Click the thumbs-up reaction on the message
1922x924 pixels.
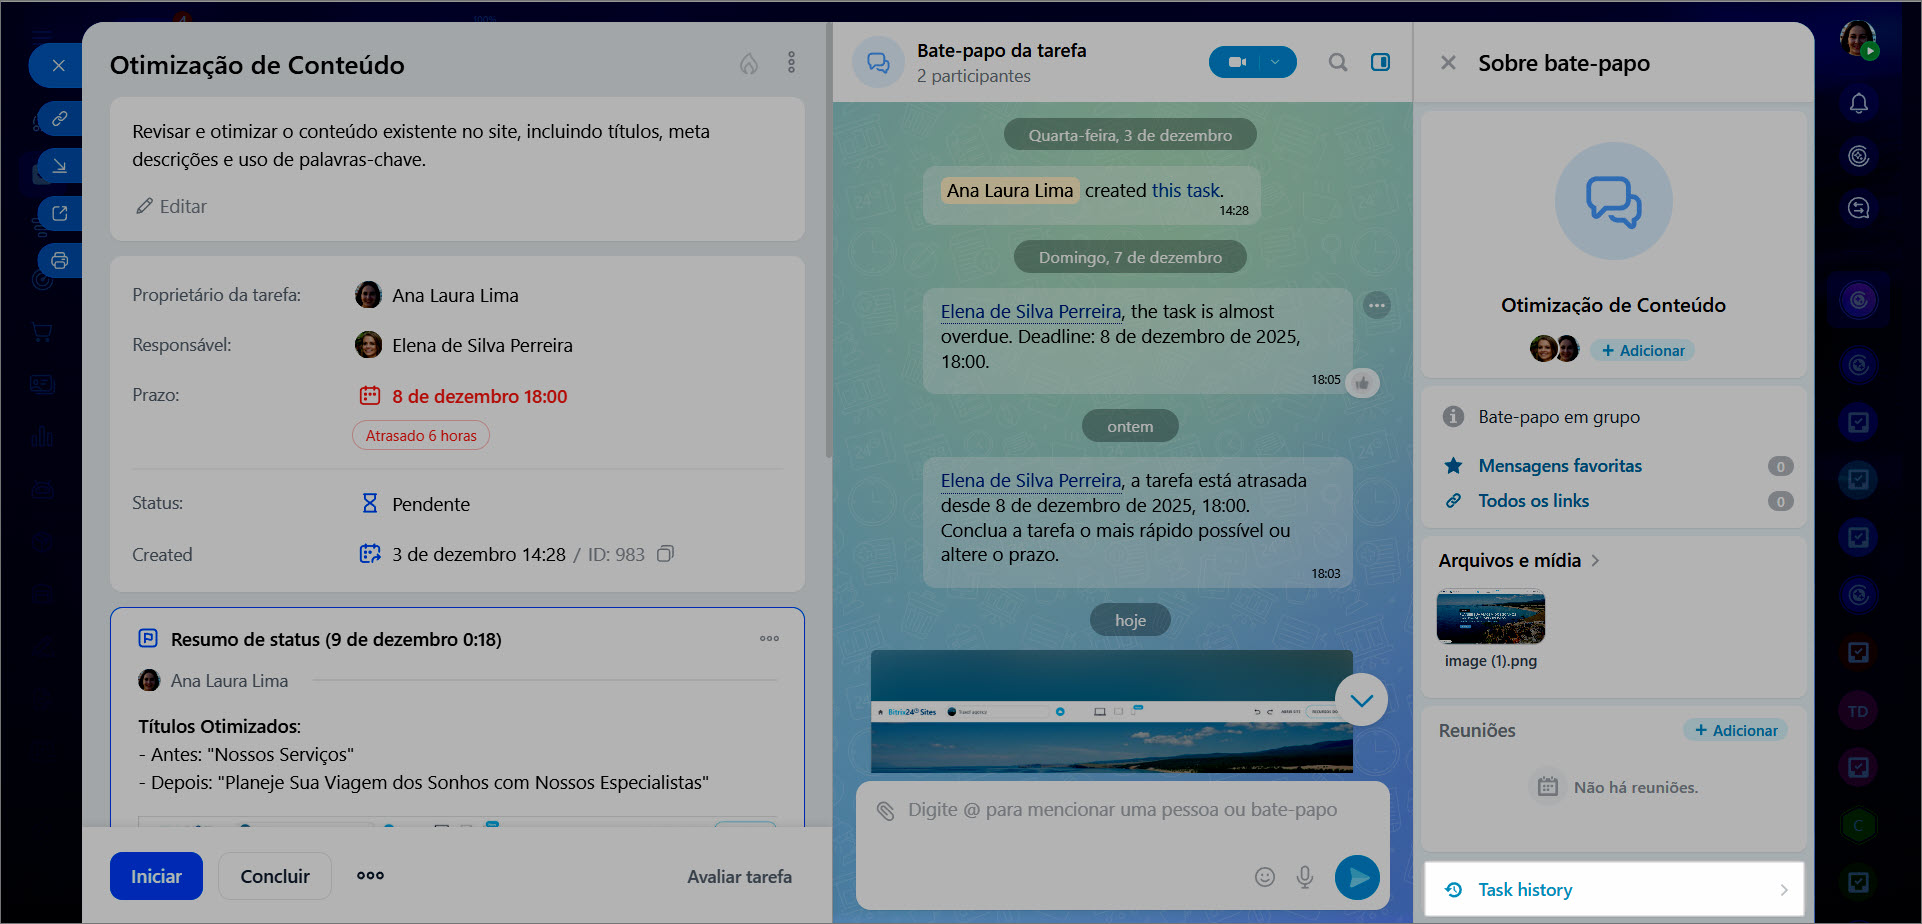(x=1362, y=382)
